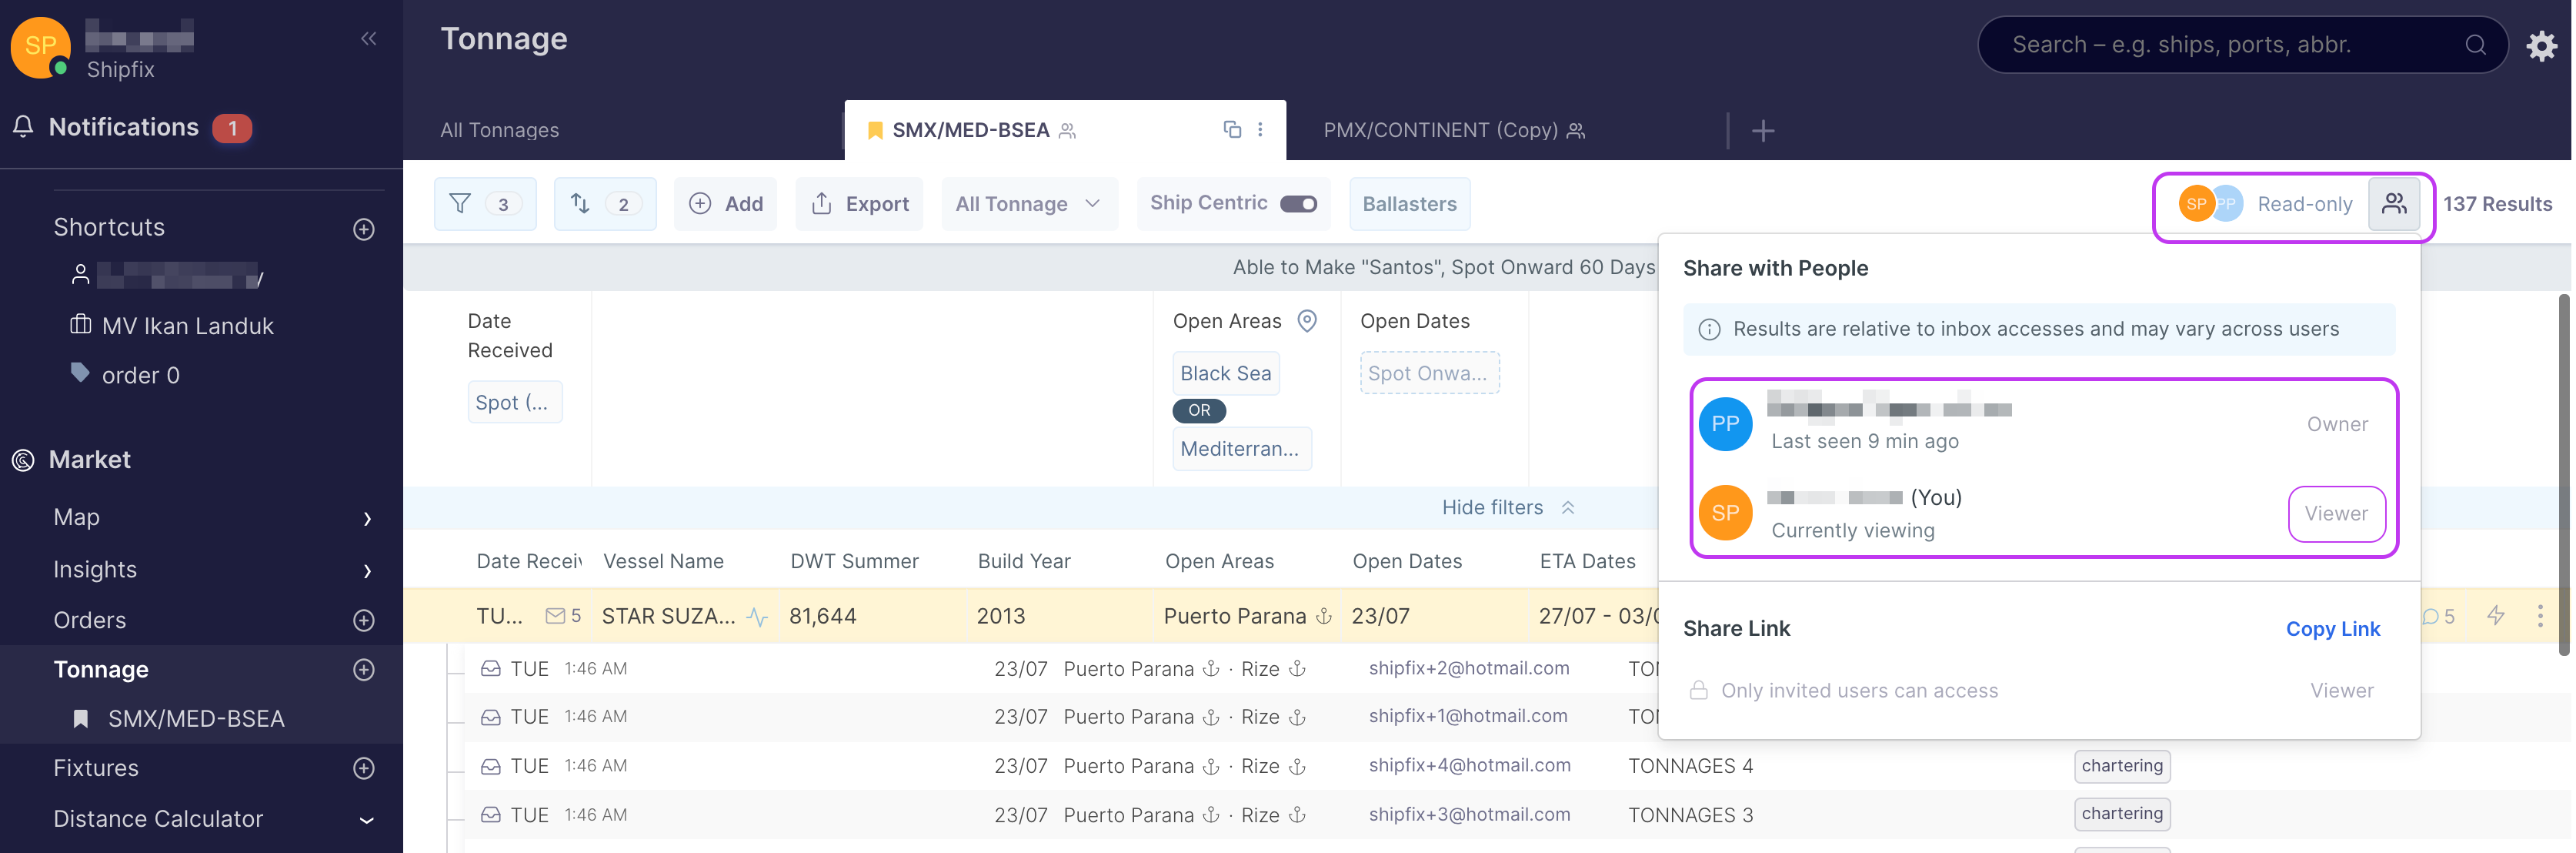Click the Open Areas map pin icon
This screenshot has height=853, width=2576.
(1306, 321)
